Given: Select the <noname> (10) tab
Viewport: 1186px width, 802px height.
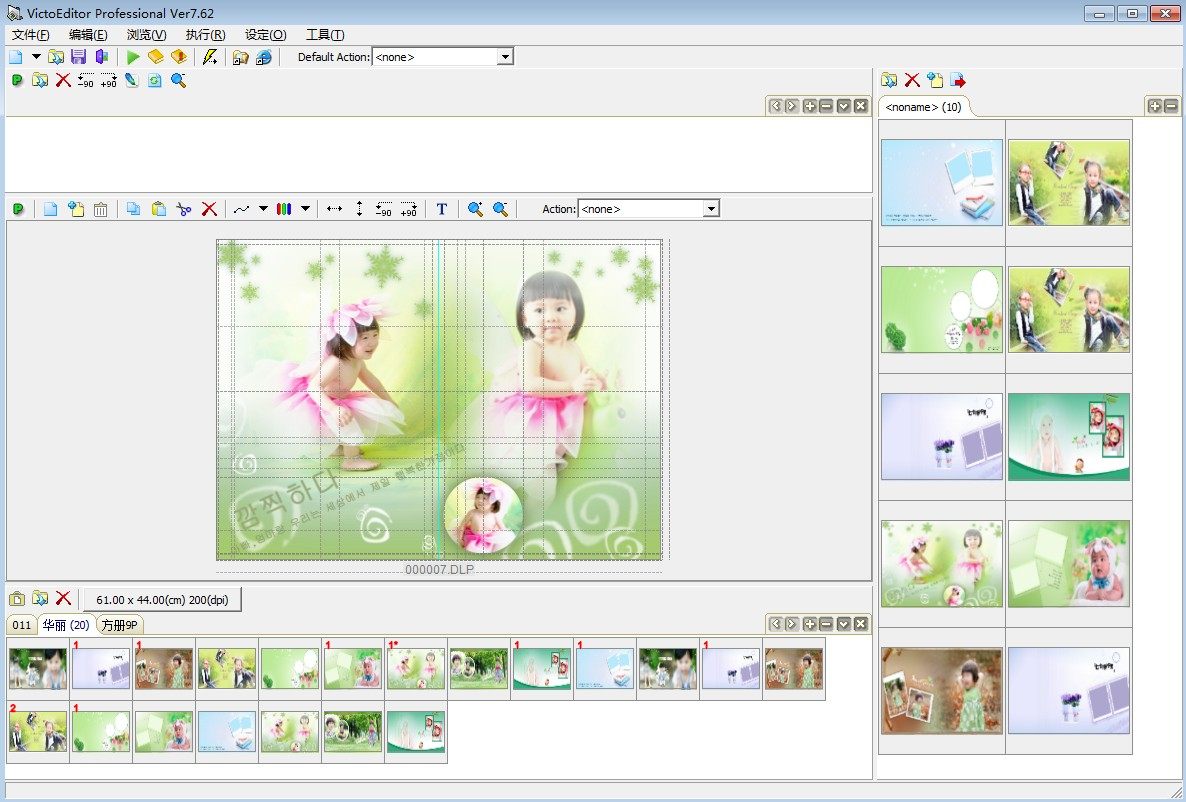Looking at the screenshot, I should click(924, 107).
